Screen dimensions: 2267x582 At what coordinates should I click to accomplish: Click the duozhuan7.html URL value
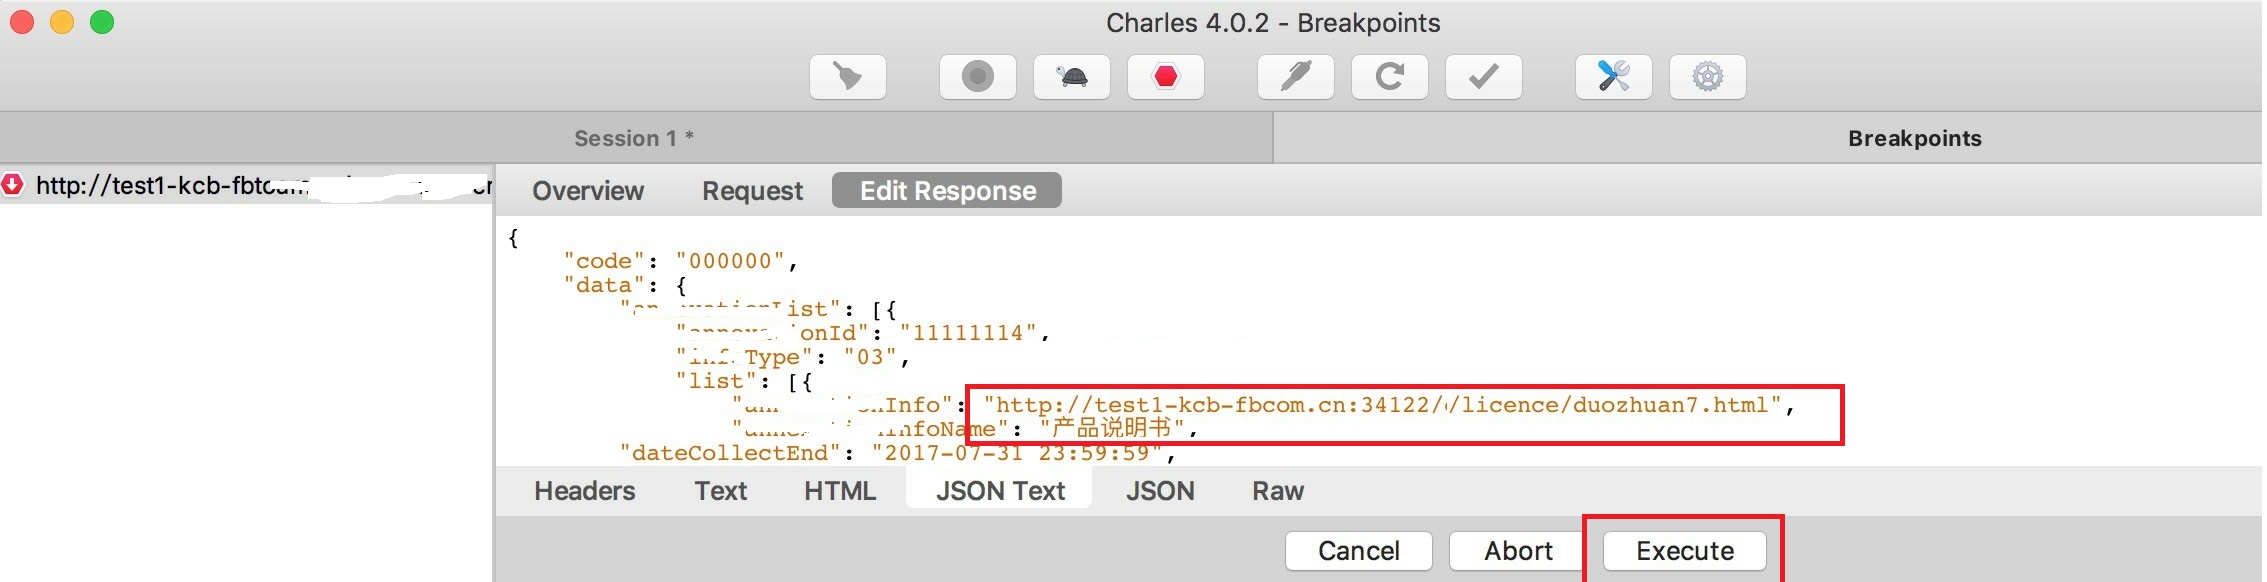(1382, 405)
